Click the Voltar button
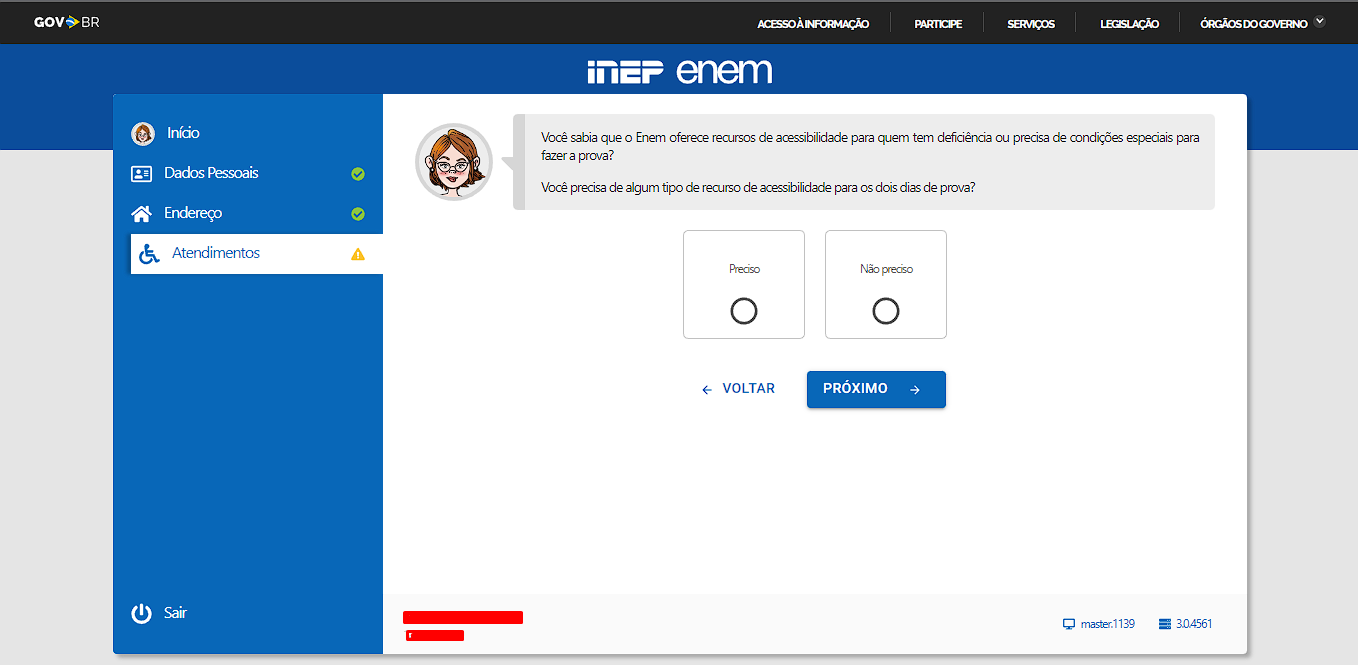Screen dimensions: 1358x665 click(x=738, y=389)
